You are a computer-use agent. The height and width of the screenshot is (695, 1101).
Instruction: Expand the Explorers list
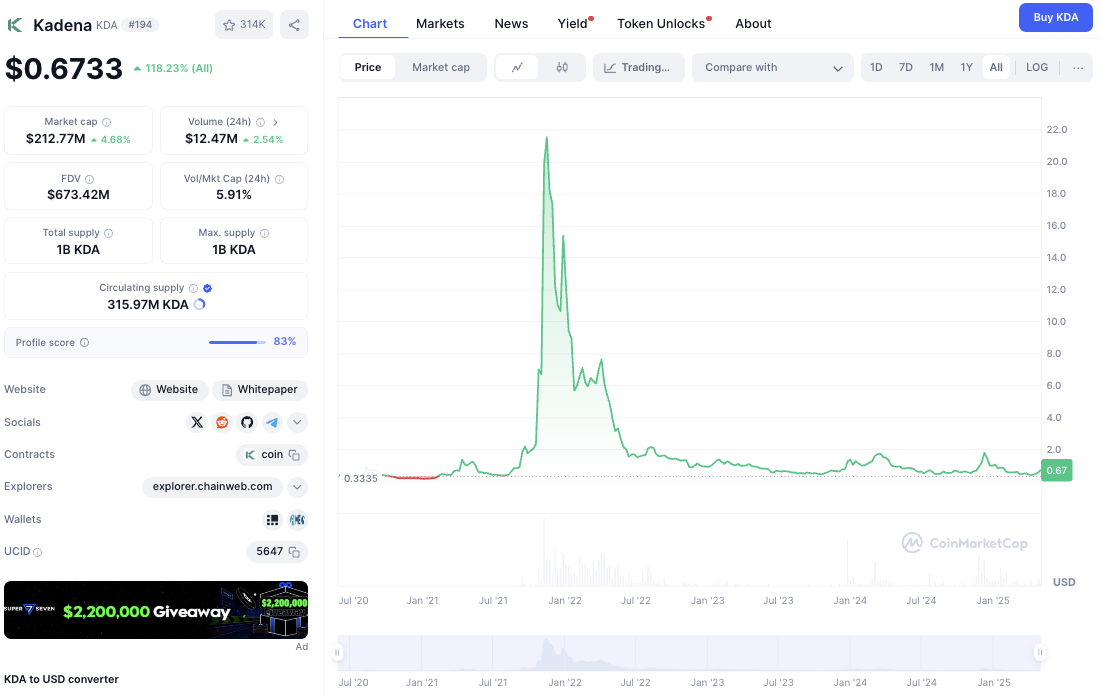click(x=297, y=486)
